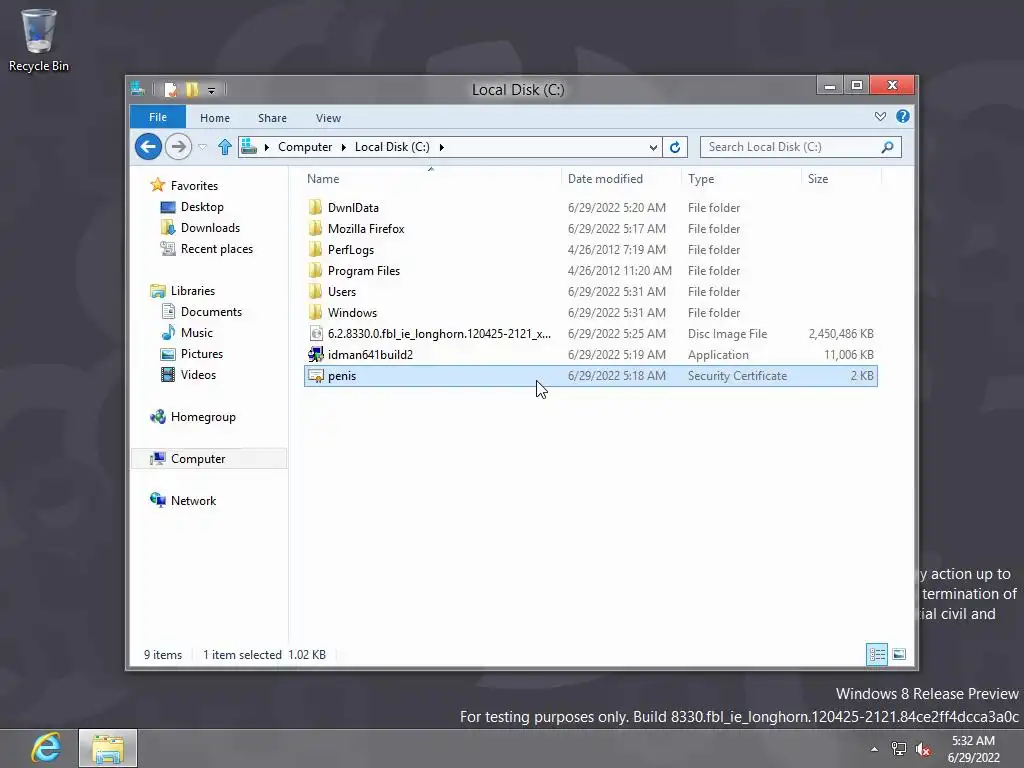The height and width of the screenshot is (768, 1024).
Task: Select Homegroup in the navigation pane
Action: coord(202,417)
